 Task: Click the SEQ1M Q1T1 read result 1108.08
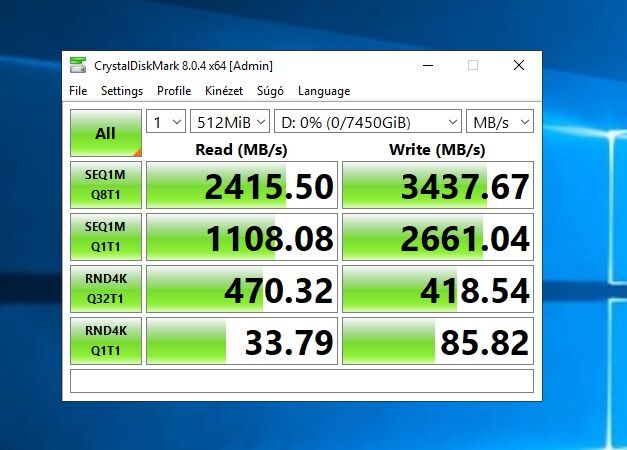(x=242, y=237)
